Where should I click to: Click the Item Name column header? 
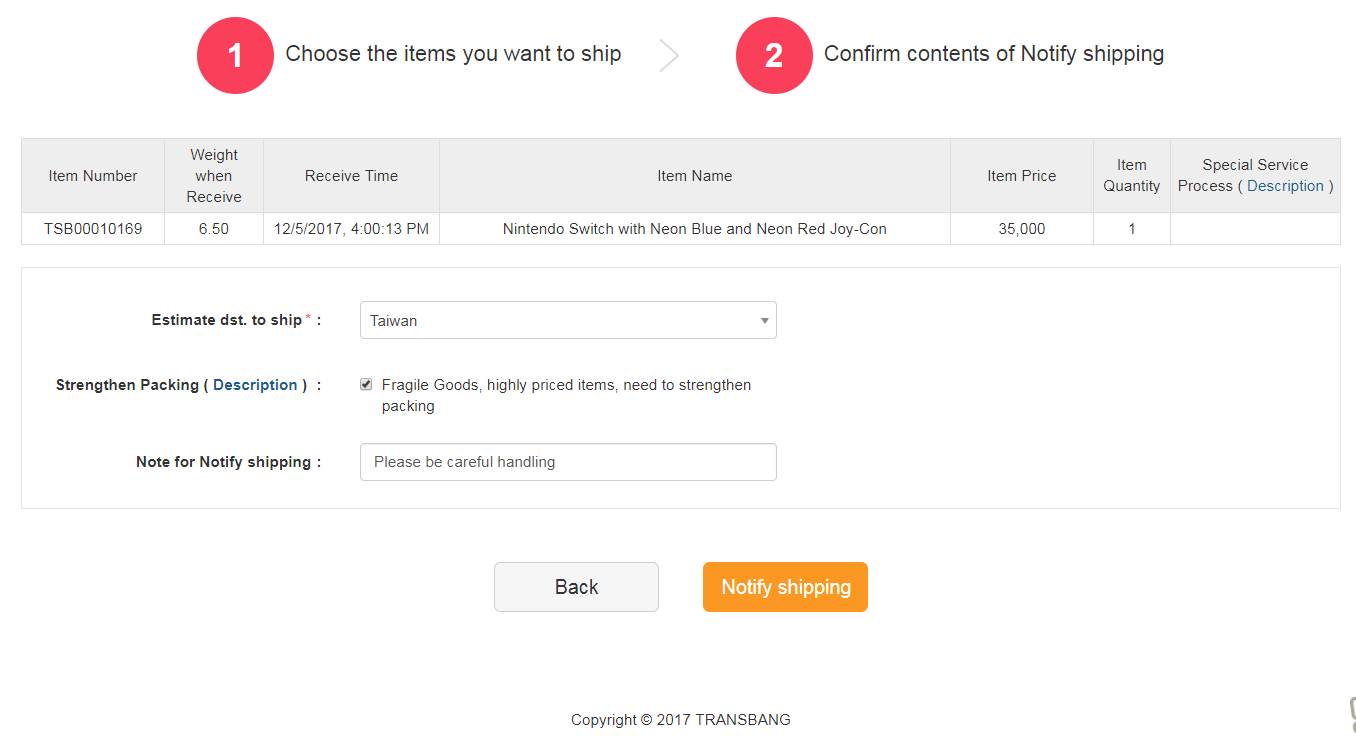coord(694,176)
